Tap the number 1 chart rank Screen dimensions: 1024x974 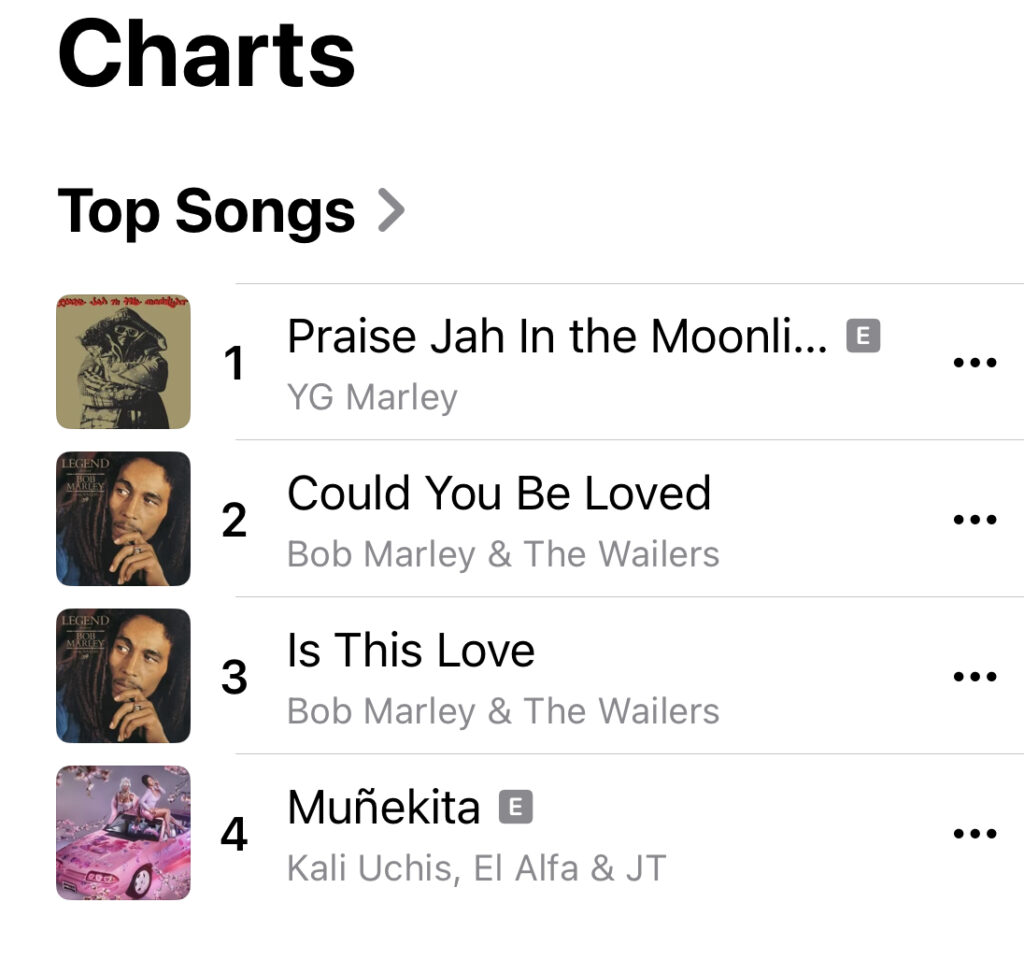tap(234, 364)
